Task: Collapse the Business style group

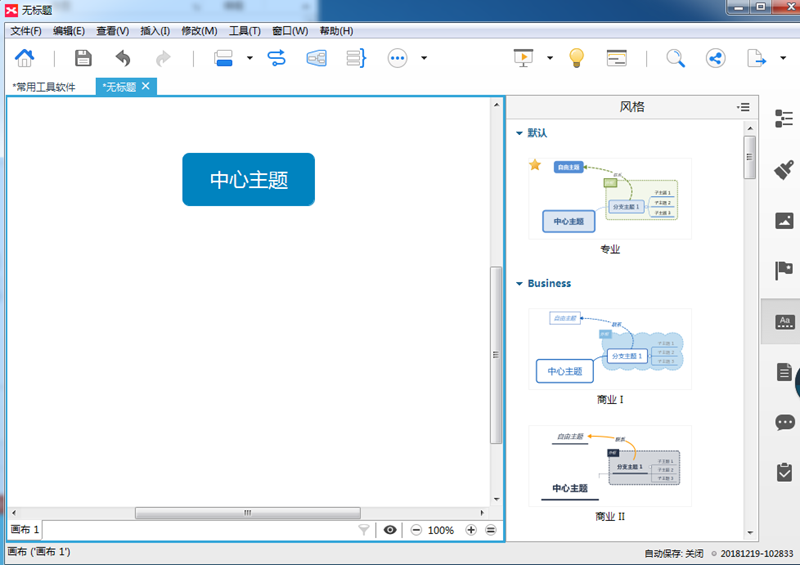Action: pos(519,284)
